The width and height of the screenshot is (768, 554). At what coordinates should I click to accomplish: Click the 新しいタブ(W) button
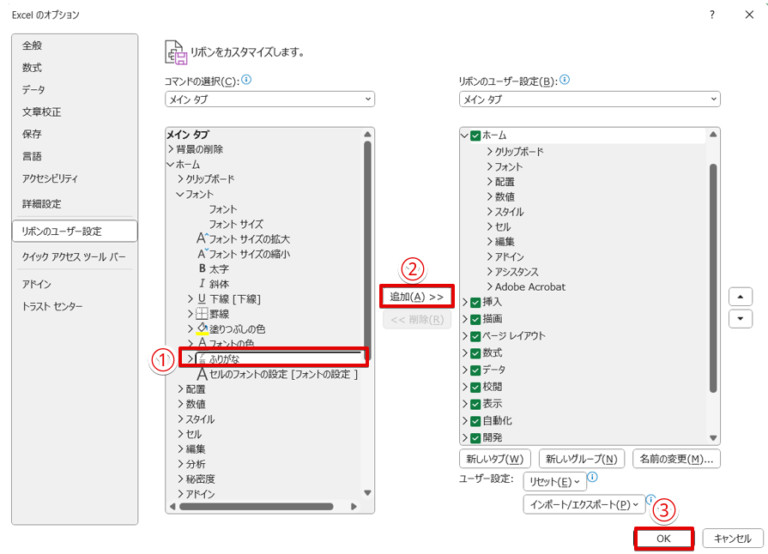(495, 459)
